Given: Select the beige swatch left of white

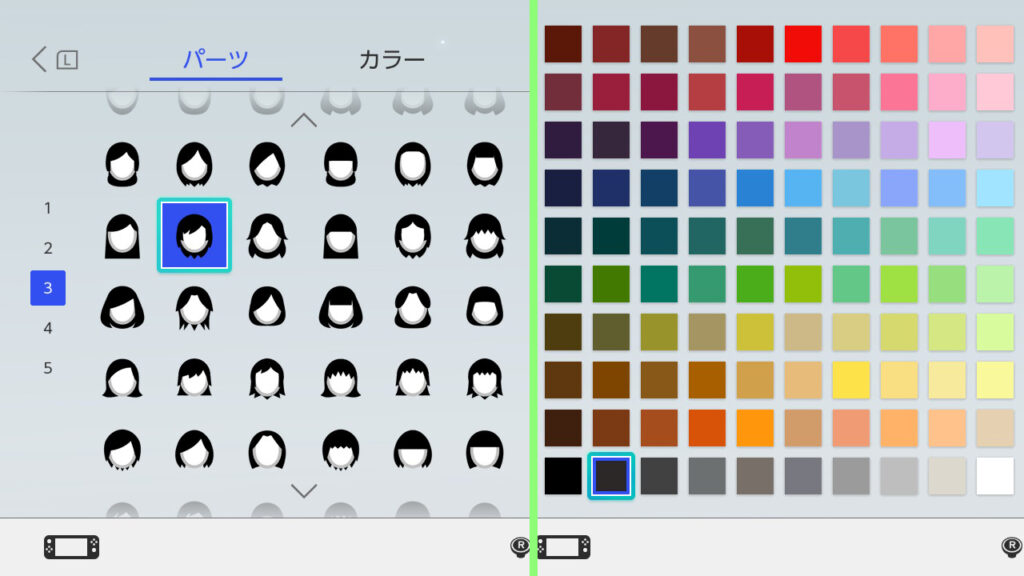Looking at the screenshot, I should [947, 476].
